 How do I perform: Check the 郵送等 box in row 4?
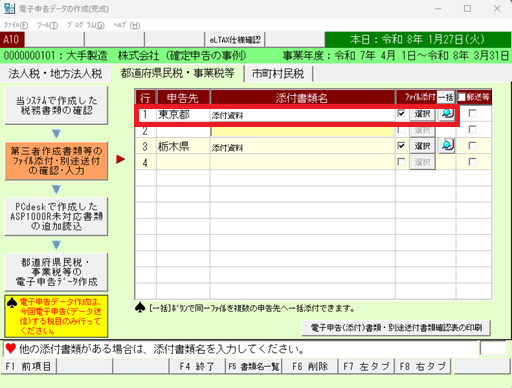tap(472, 162)
